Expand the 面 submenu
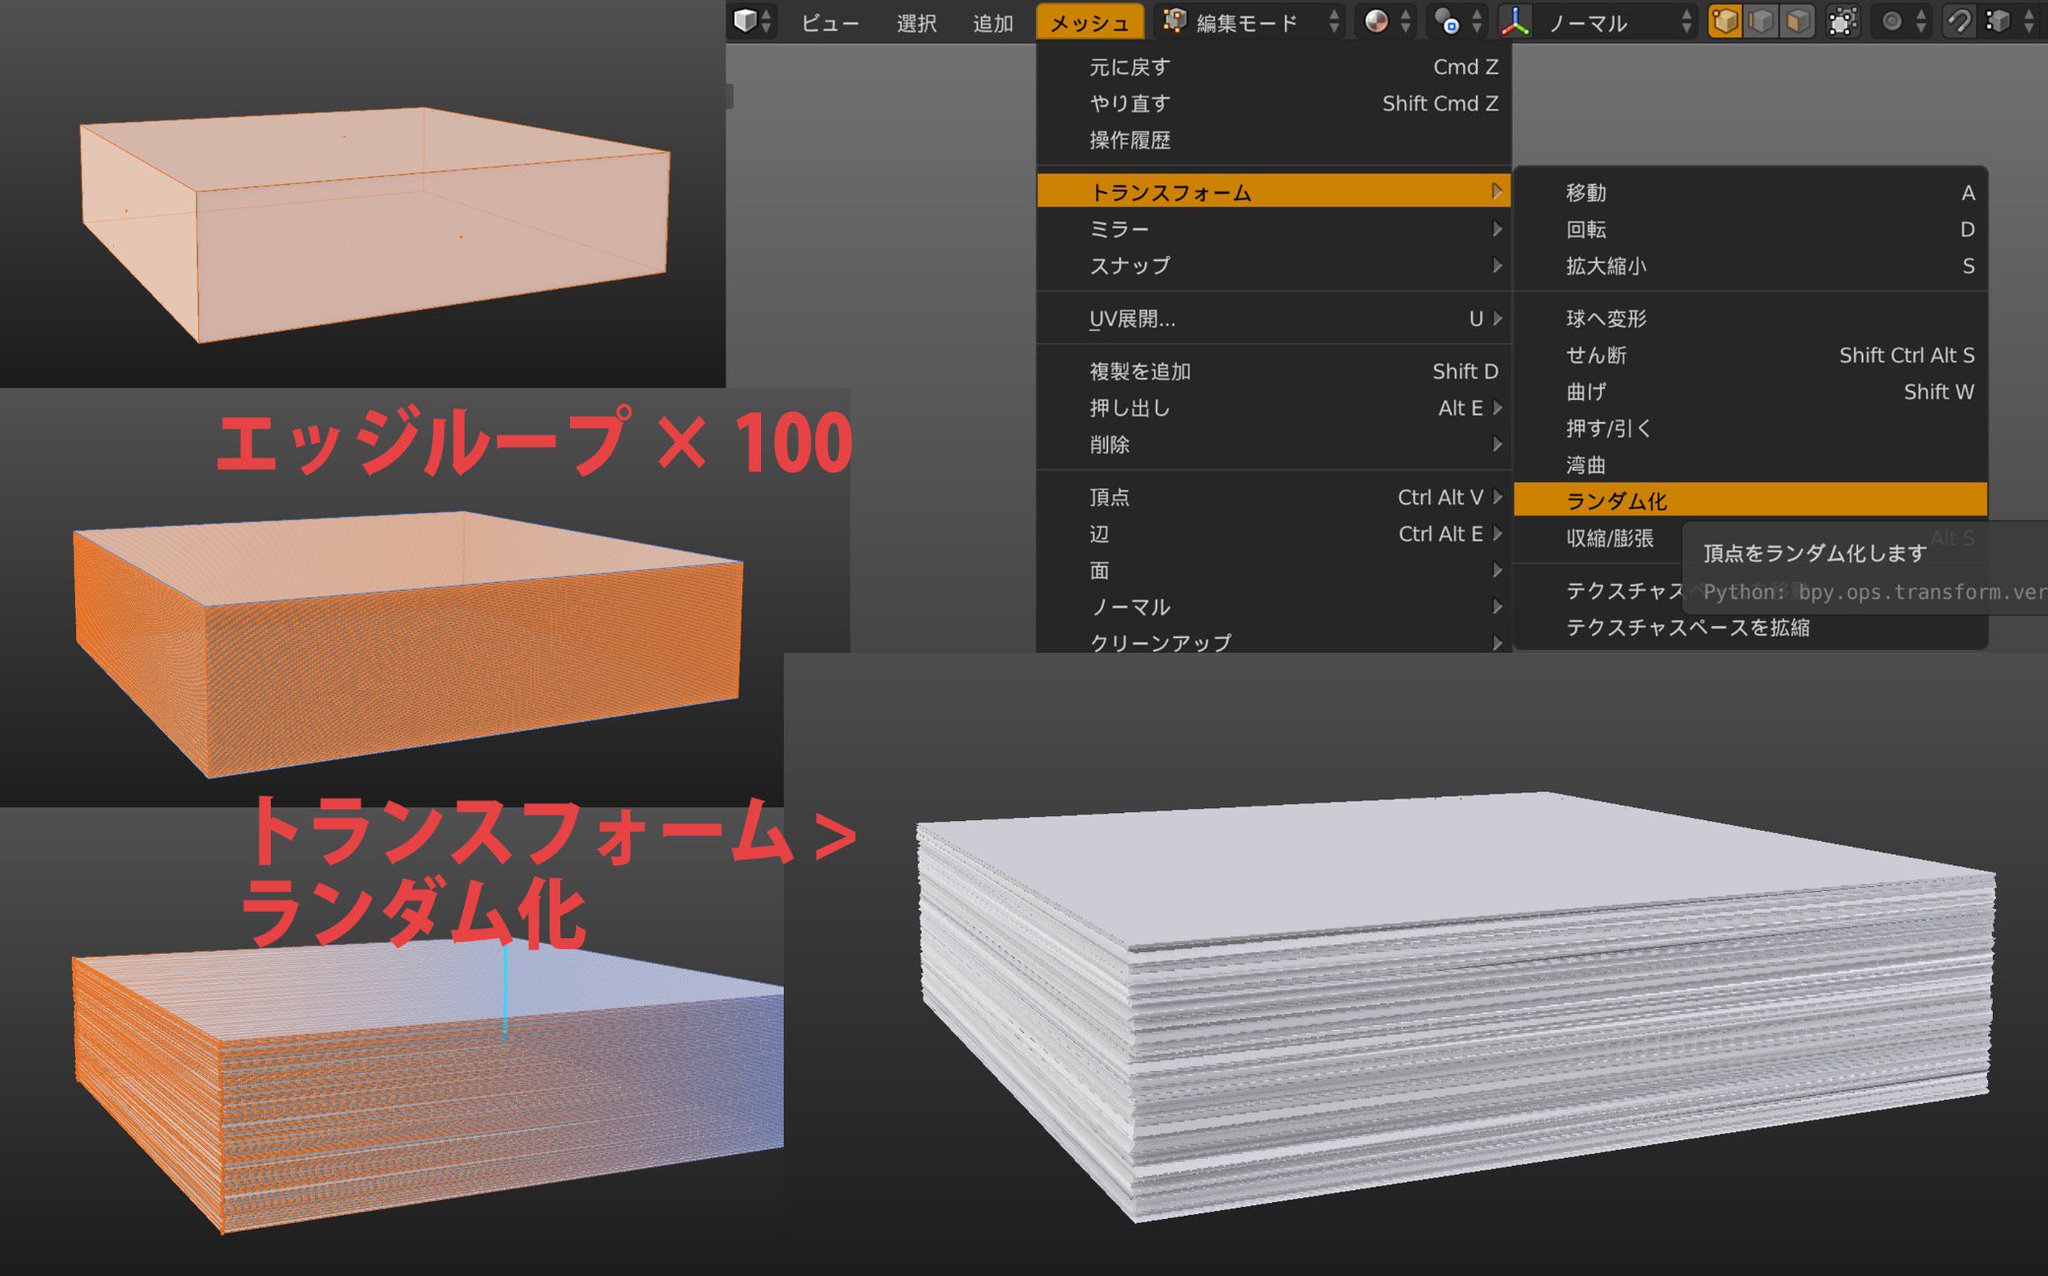 pyautogui.click(x=1273, y=570)
